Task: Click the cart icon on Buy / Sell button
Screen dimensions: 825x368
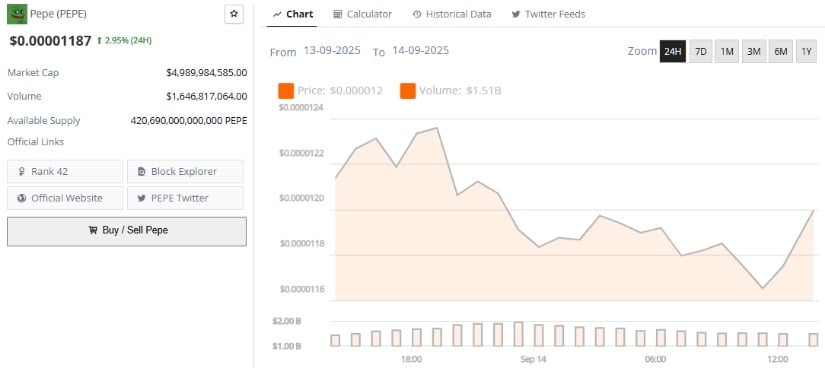Action: click(x=93, y=231)
